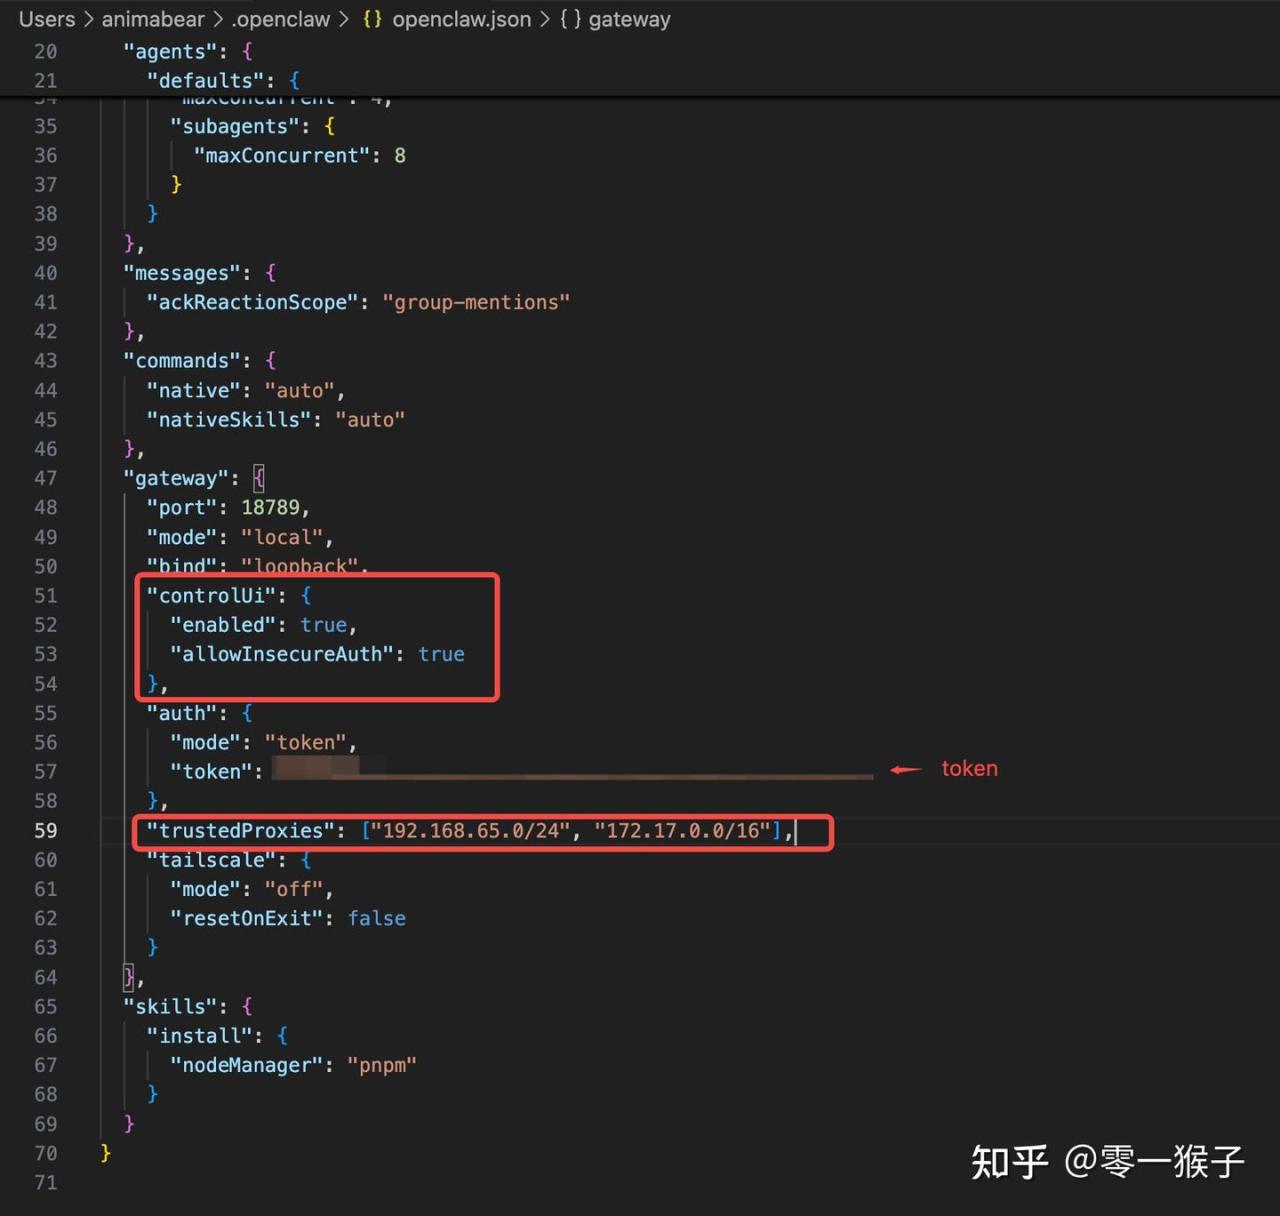1280x1216 pixels.
Task: Click the braces icon before gateway breadcrumb
Action: pos(570,20)
